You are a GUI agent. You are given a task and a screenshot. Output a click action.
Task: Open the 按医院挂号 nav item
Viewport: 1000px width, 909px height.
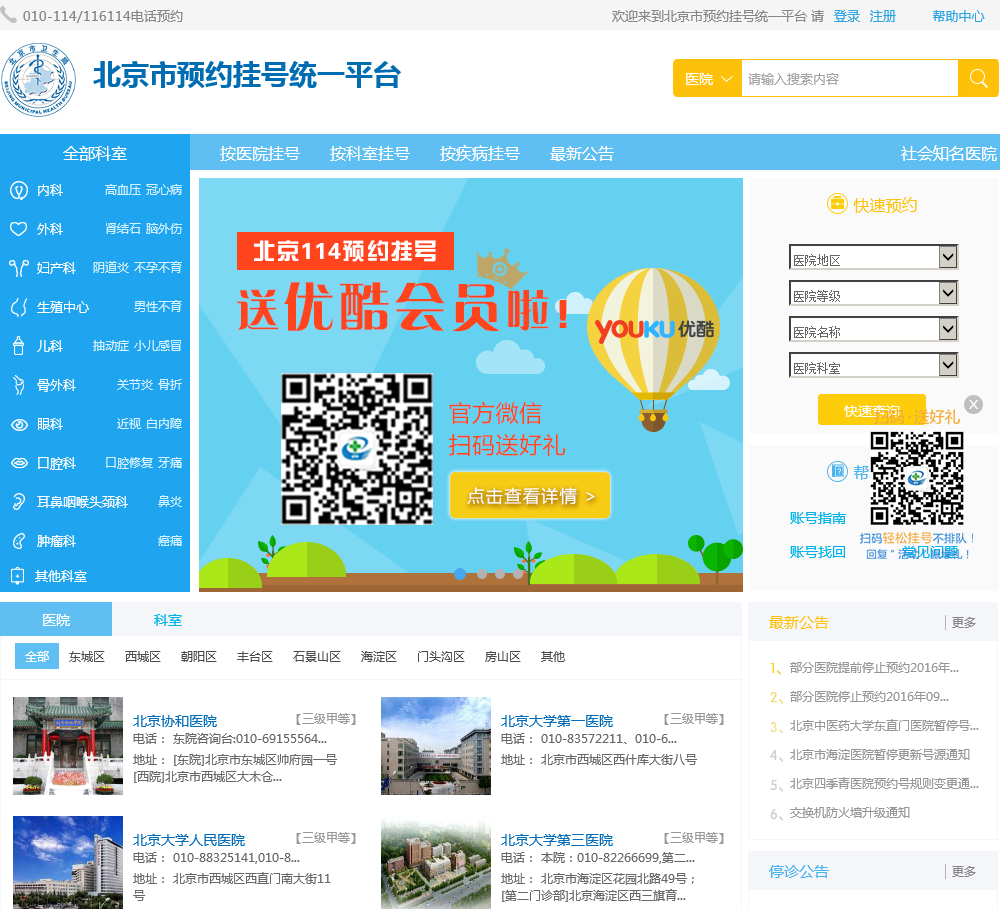pyautogui.click(x=260, y=153)
